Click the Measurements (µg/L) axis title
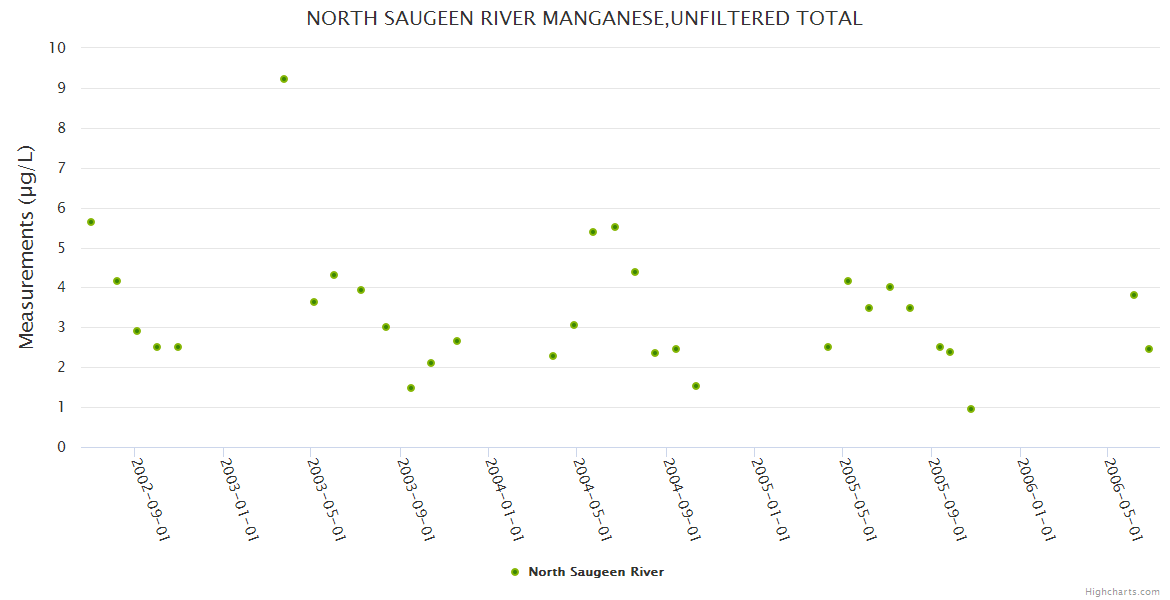Screen dimensions: 1170x600 [x=27, y=247]
